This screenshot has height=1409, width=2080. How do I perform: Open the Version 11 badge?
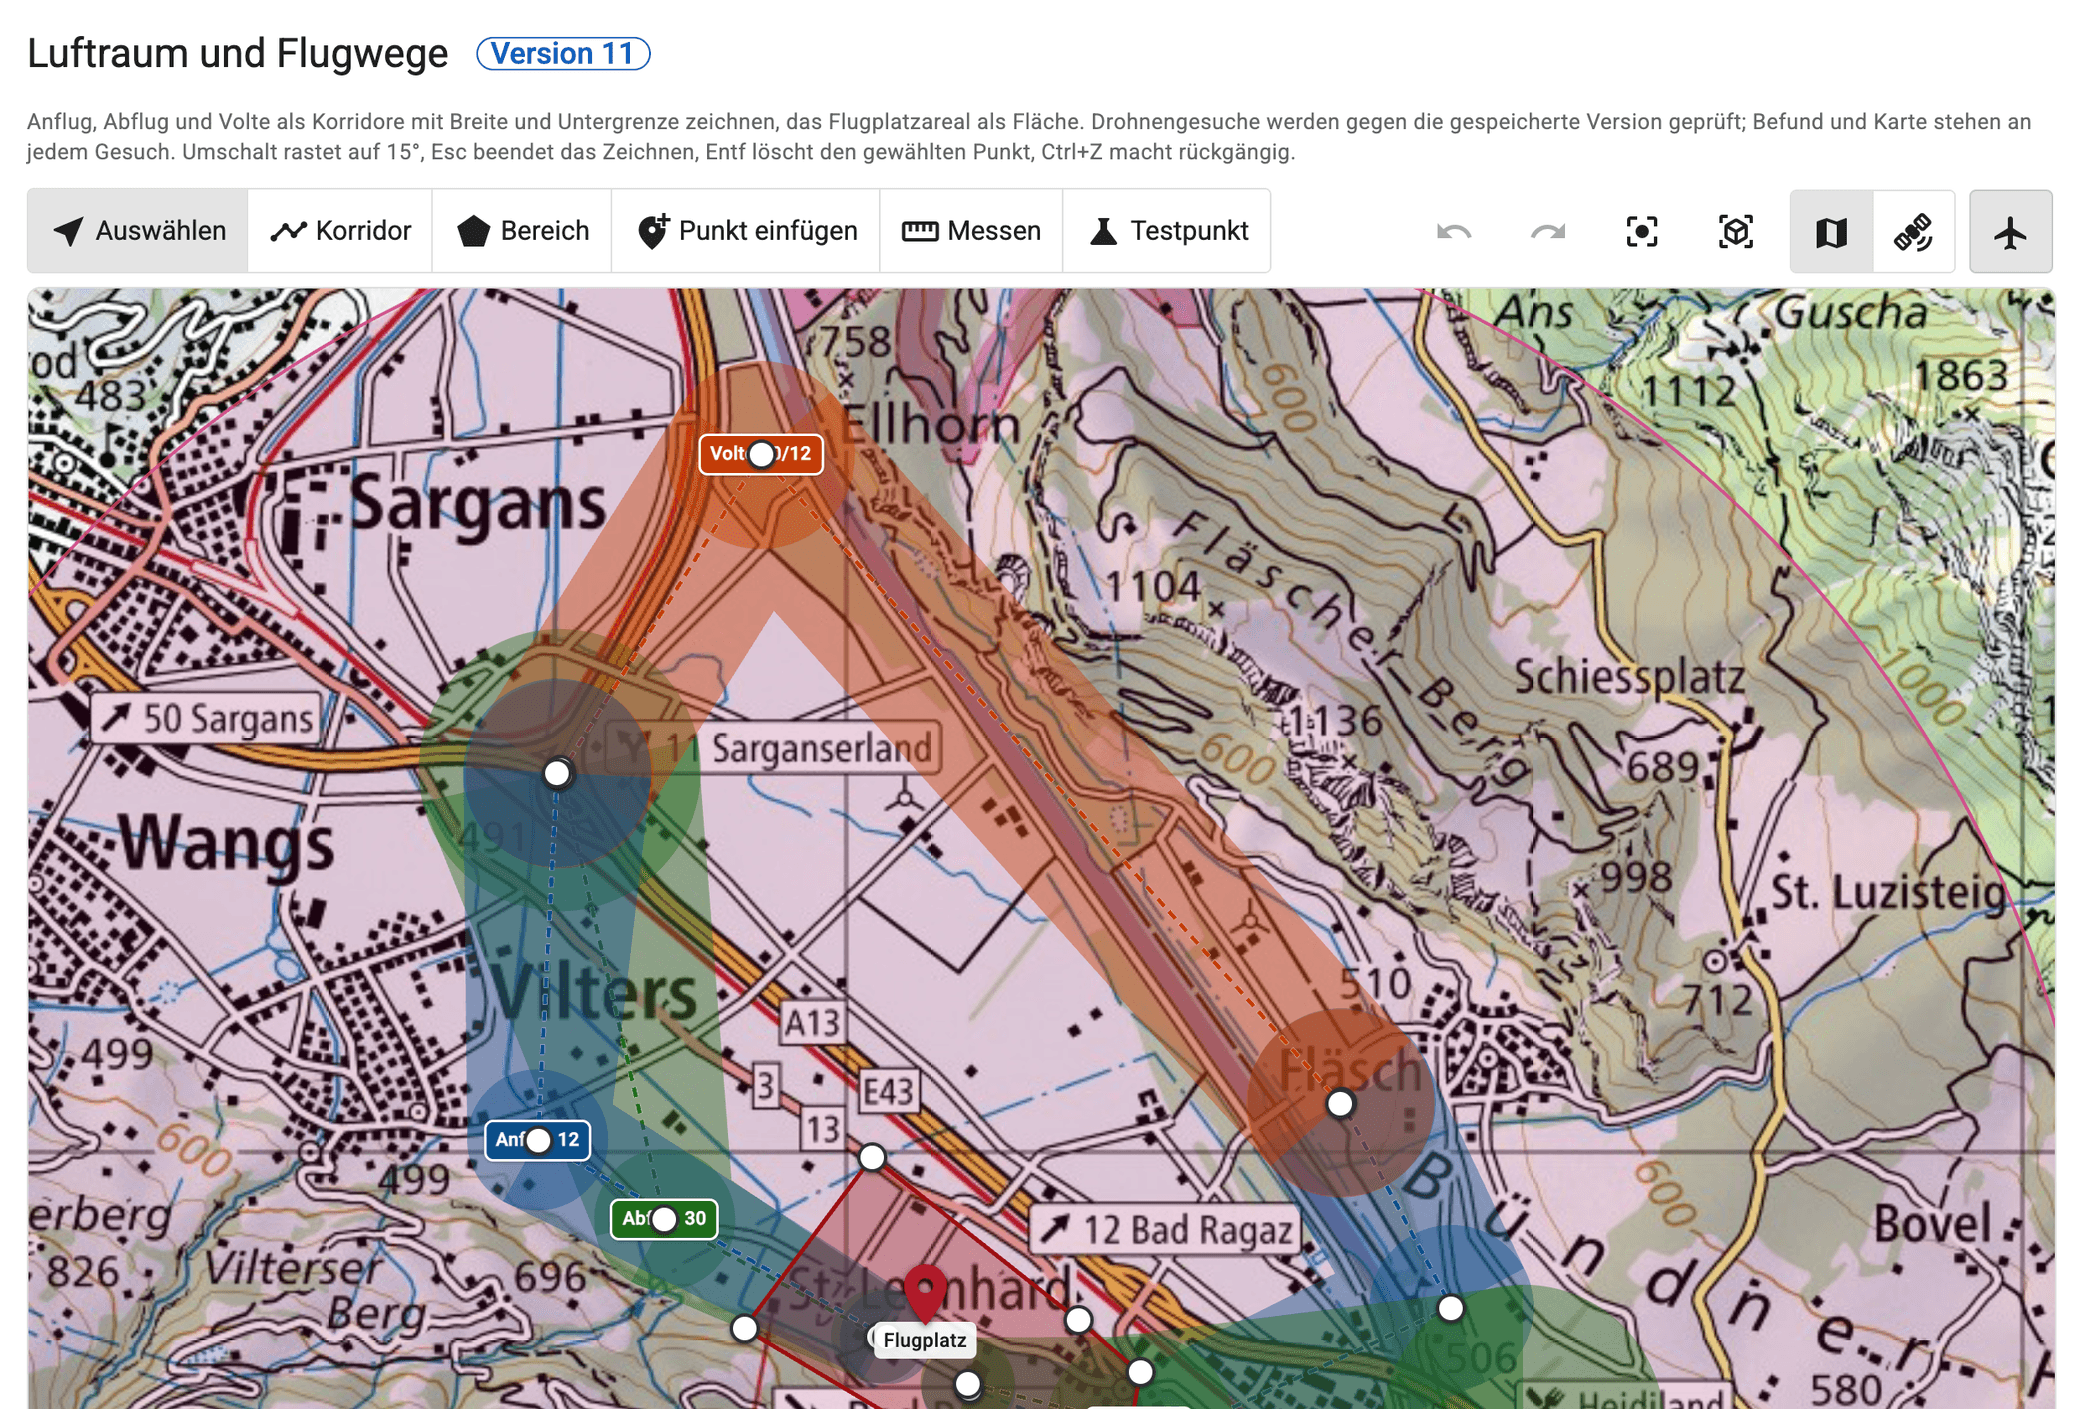click(563, 53)
